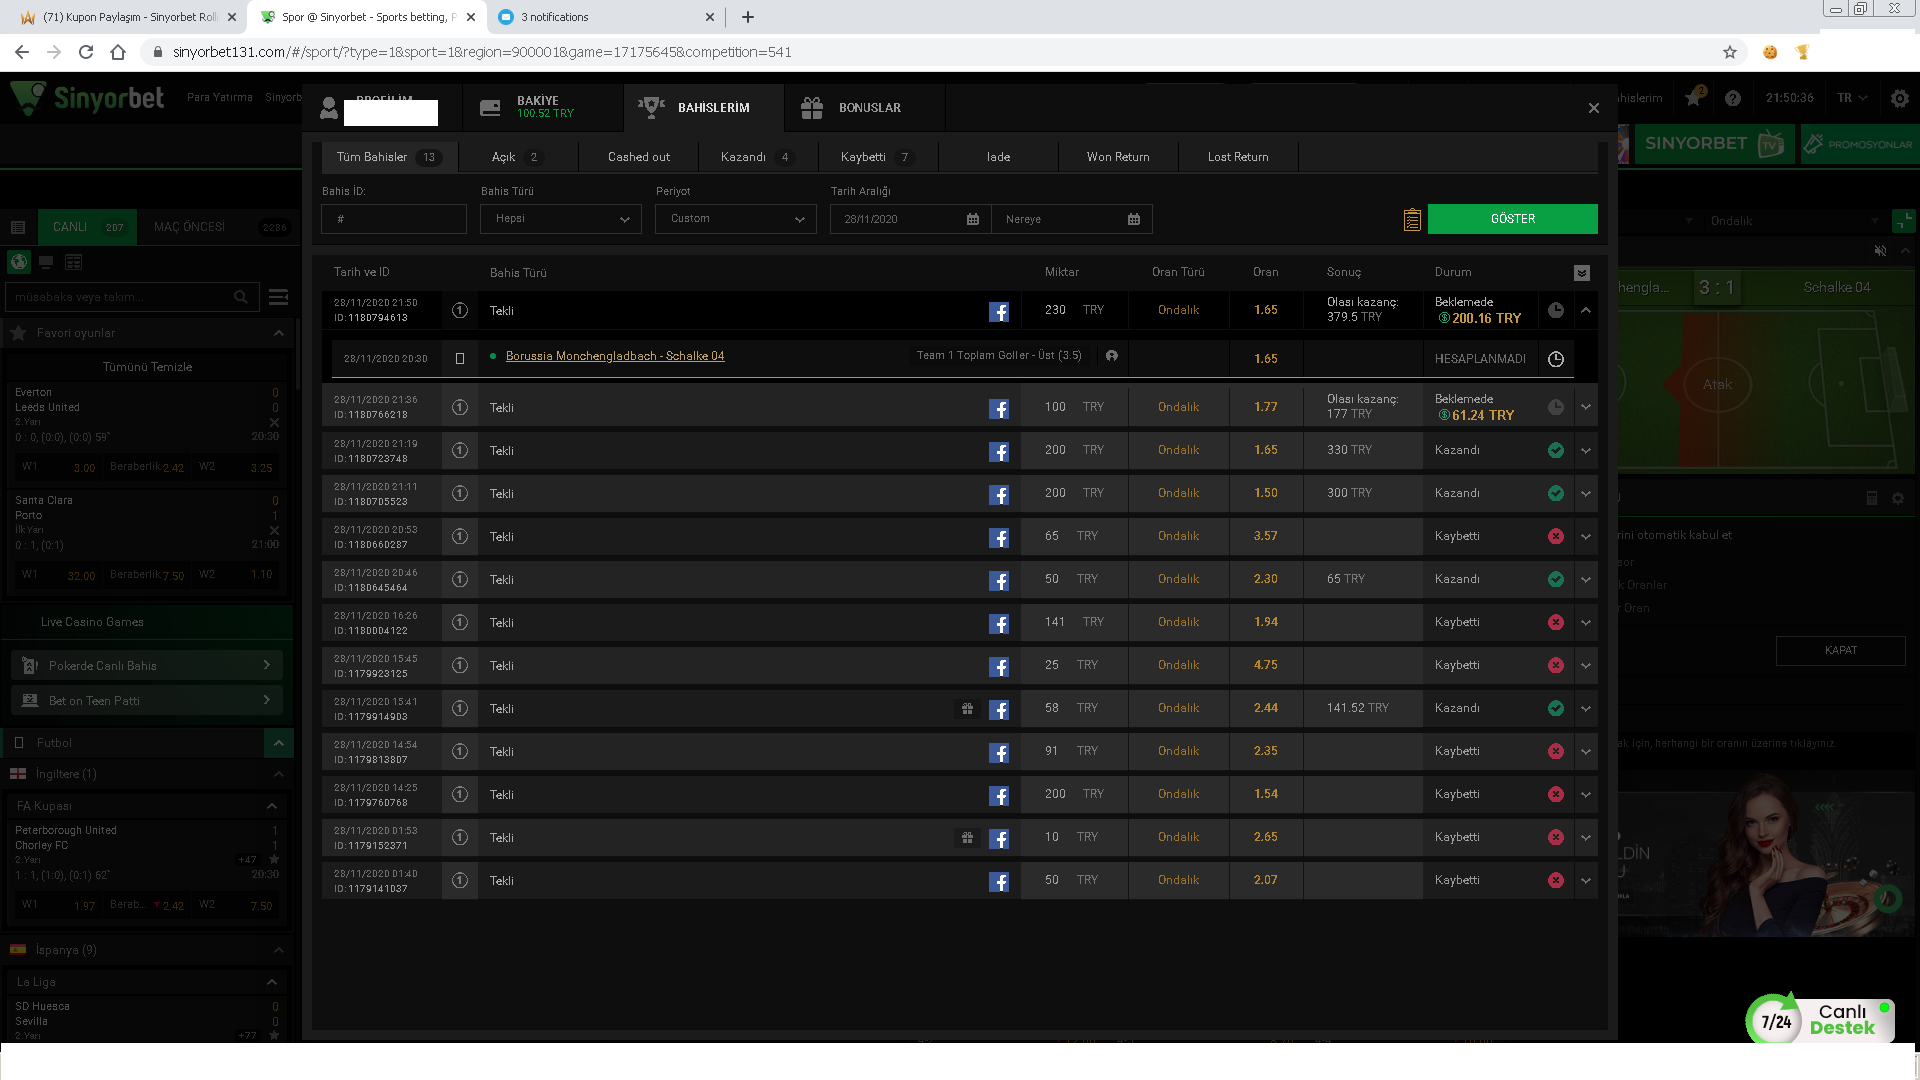Close the bets modal with X
Image resolution: width=1920 pixels, height=1080 pixels.
point(1594,108)
